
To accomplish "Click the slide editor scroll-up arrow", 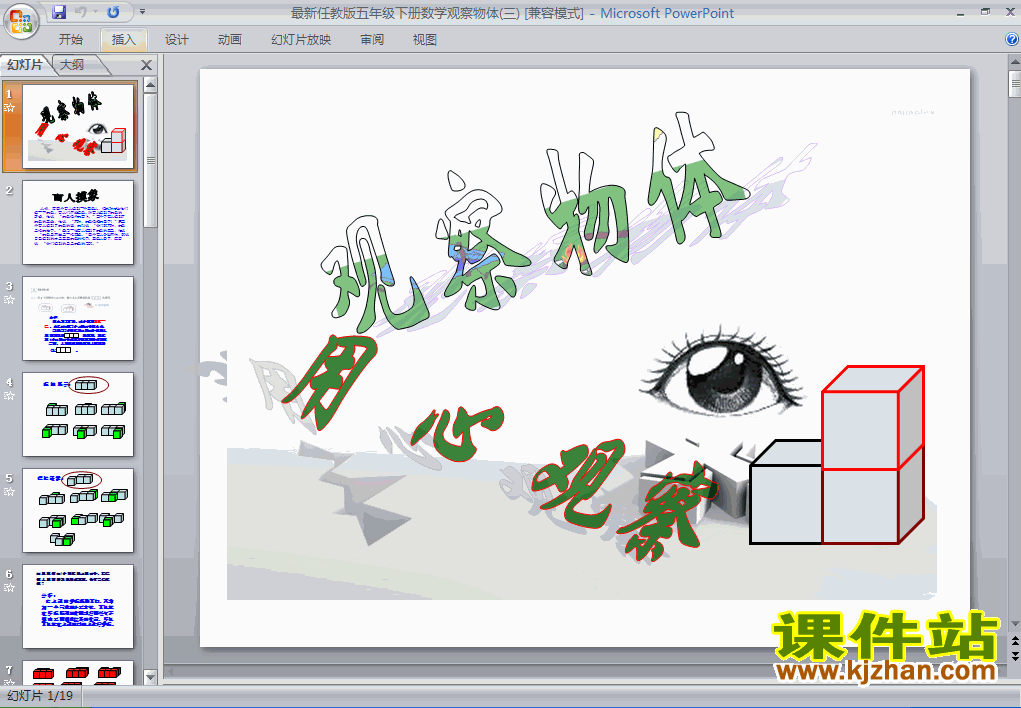I will pos(1014,63).
